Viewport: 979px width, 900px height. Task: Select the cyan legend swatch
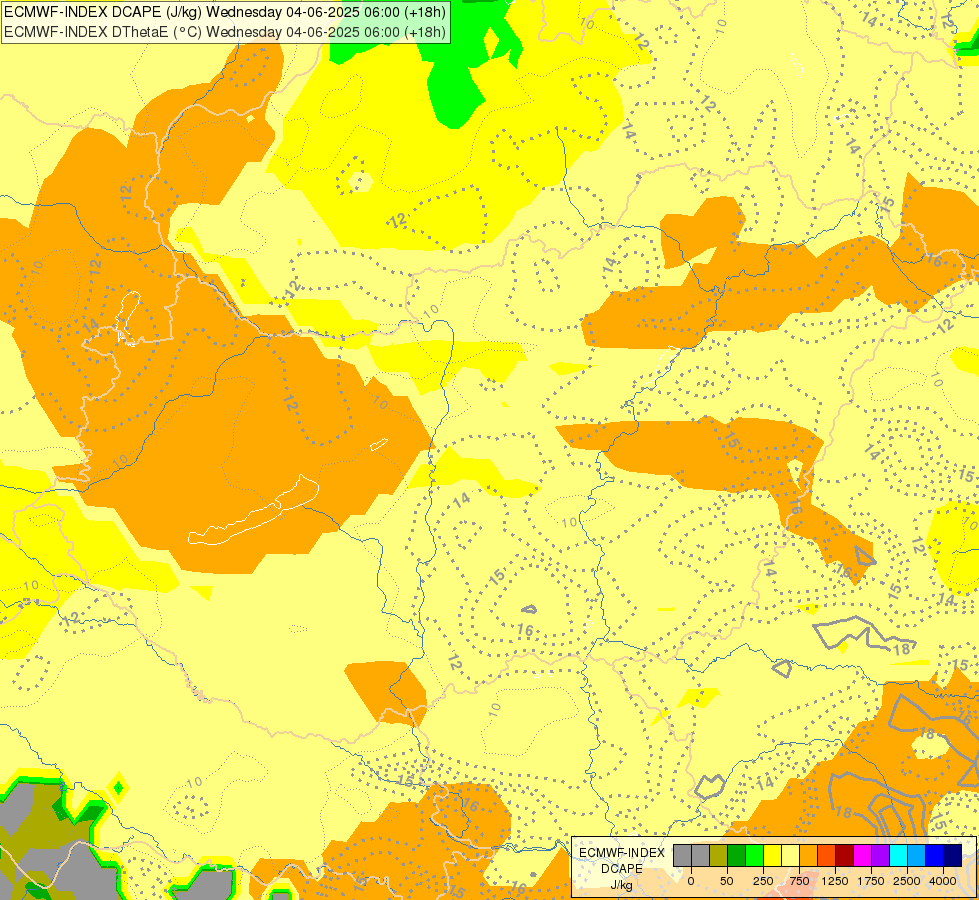click(x=898, y=855)
